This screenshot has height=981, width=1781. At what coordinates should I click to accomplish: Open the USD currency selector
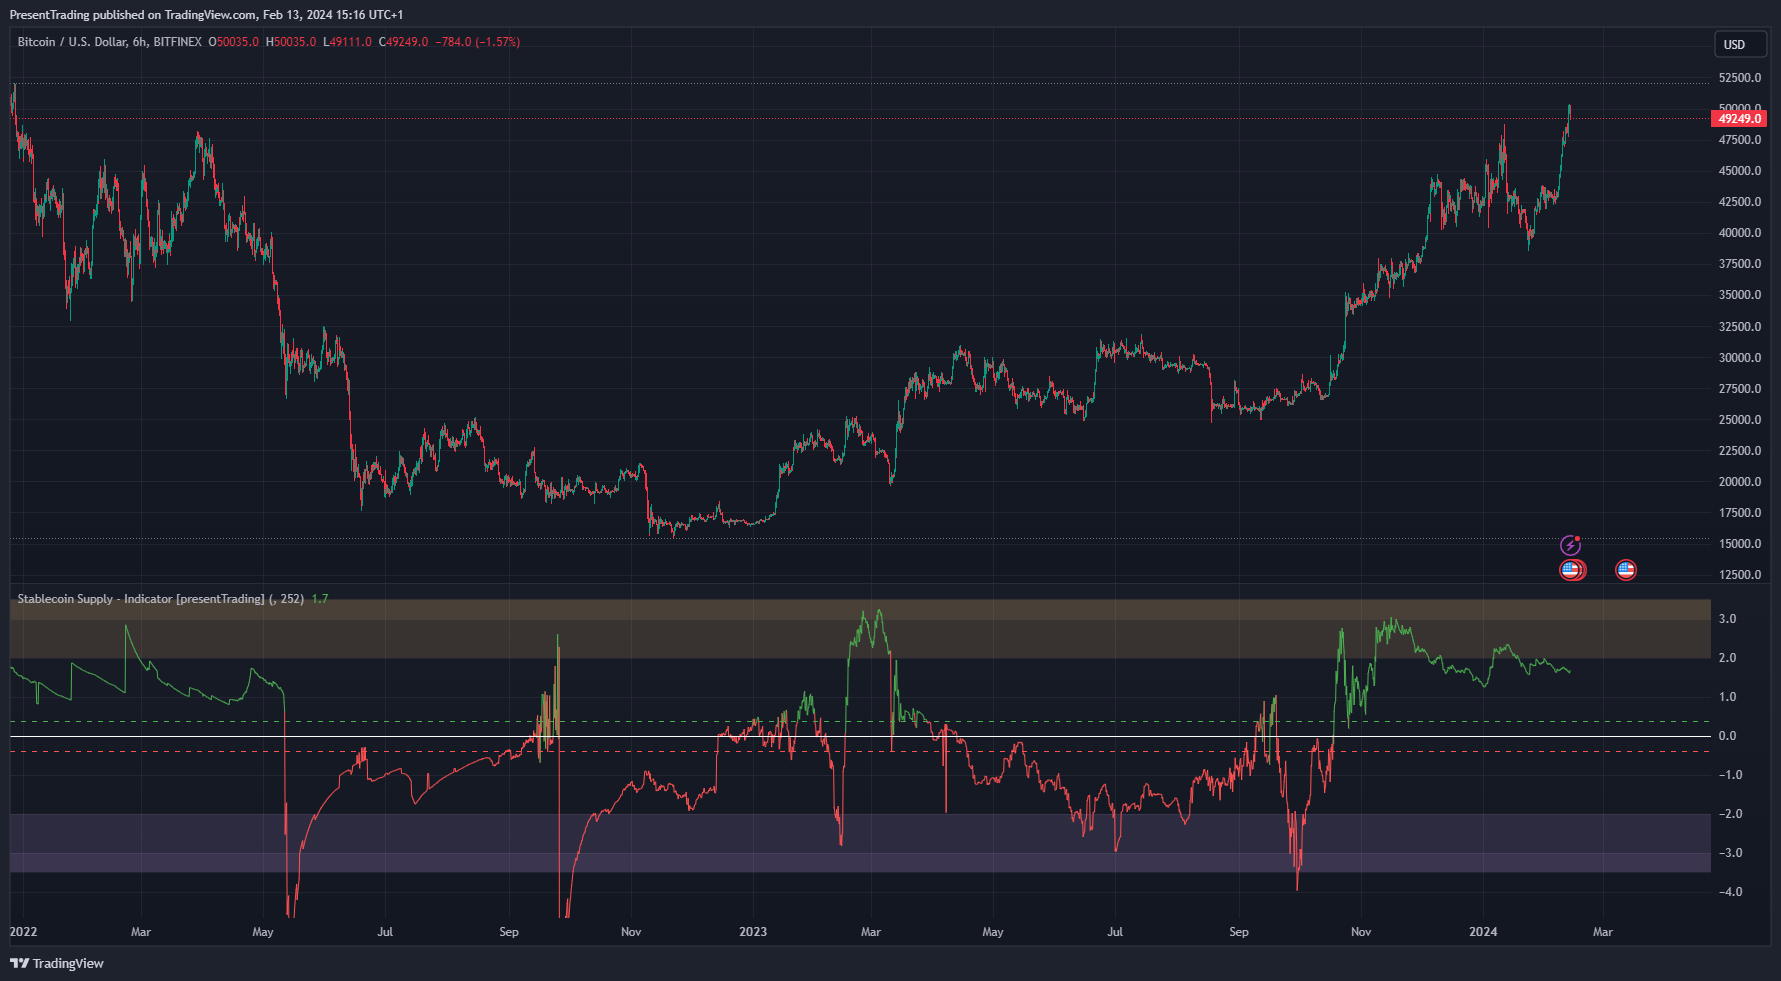[1740, 45]
